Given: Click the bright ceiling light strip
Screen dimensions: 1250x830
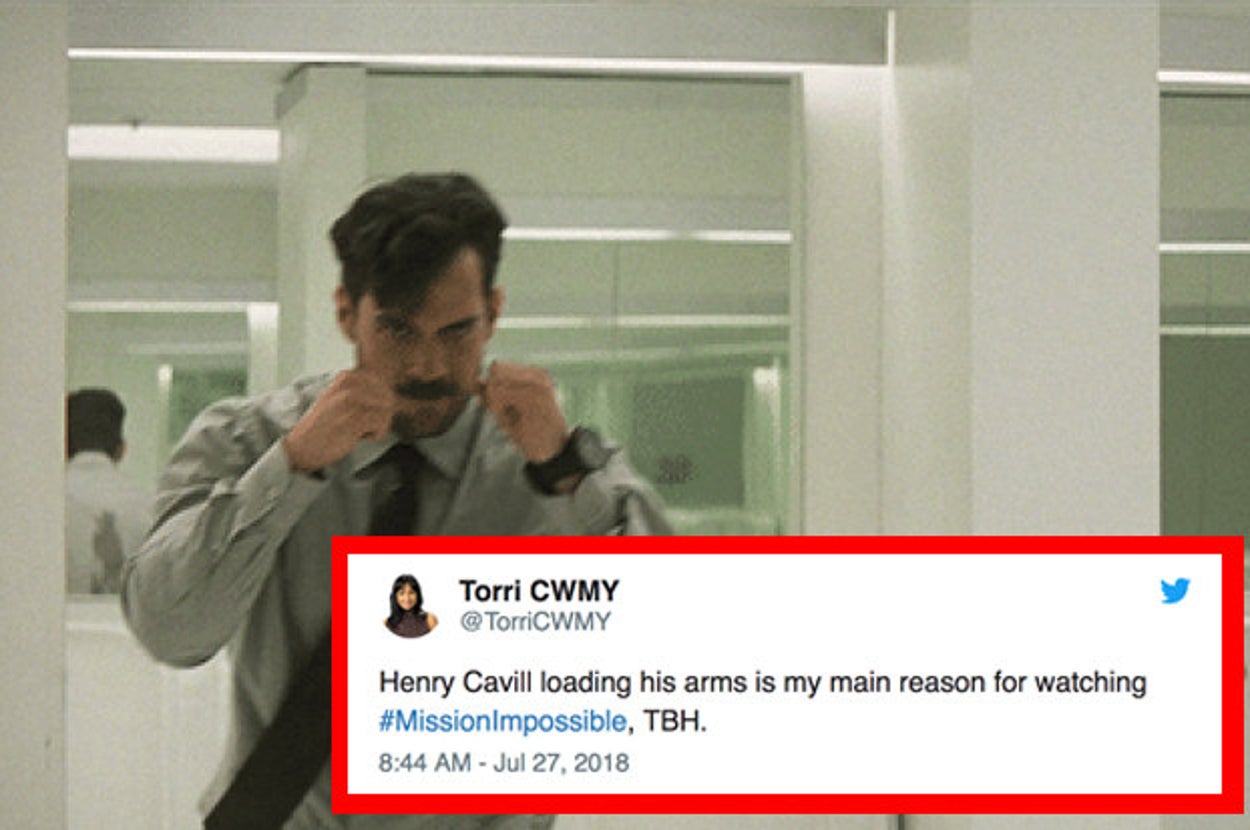Looking at the screenshot, I should click(x=173, y=143).
